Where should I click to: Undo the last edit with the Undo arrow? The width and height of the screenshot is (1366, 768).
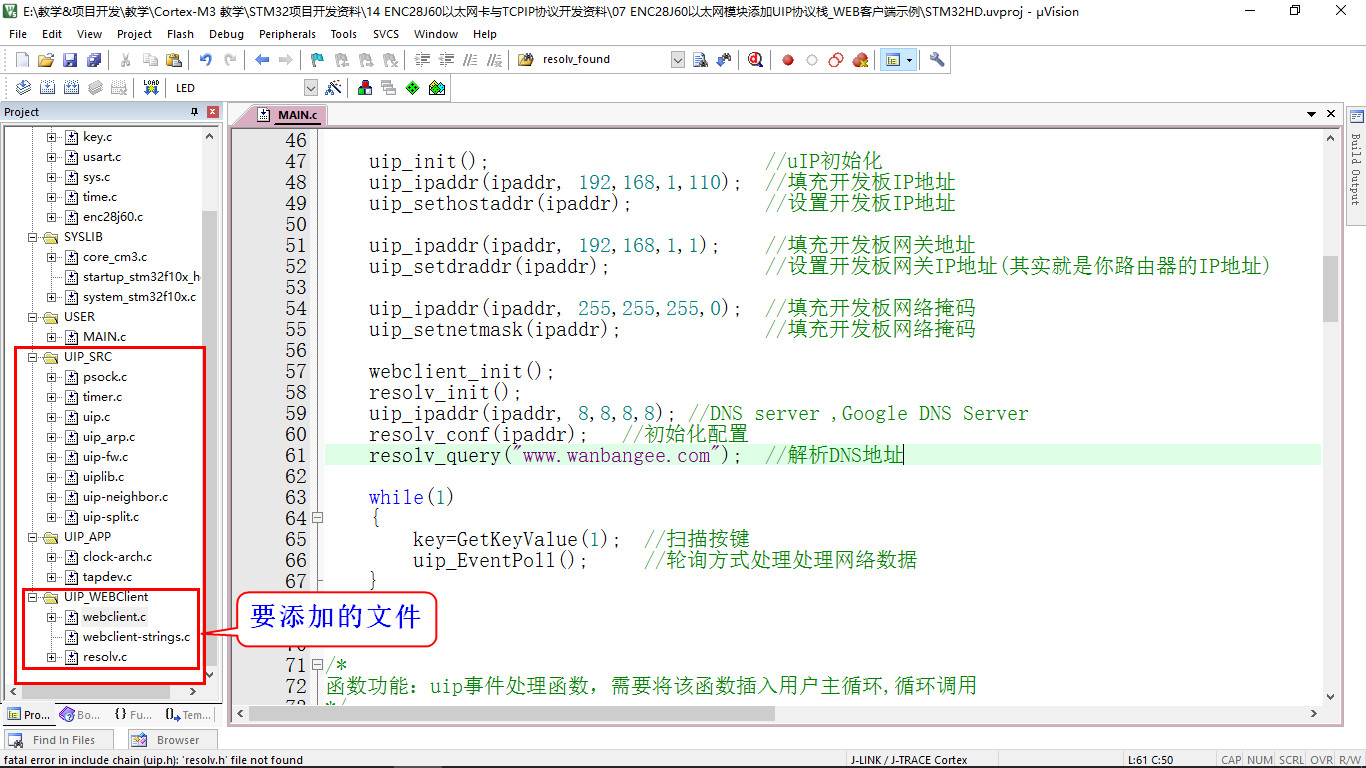[206, 60]
